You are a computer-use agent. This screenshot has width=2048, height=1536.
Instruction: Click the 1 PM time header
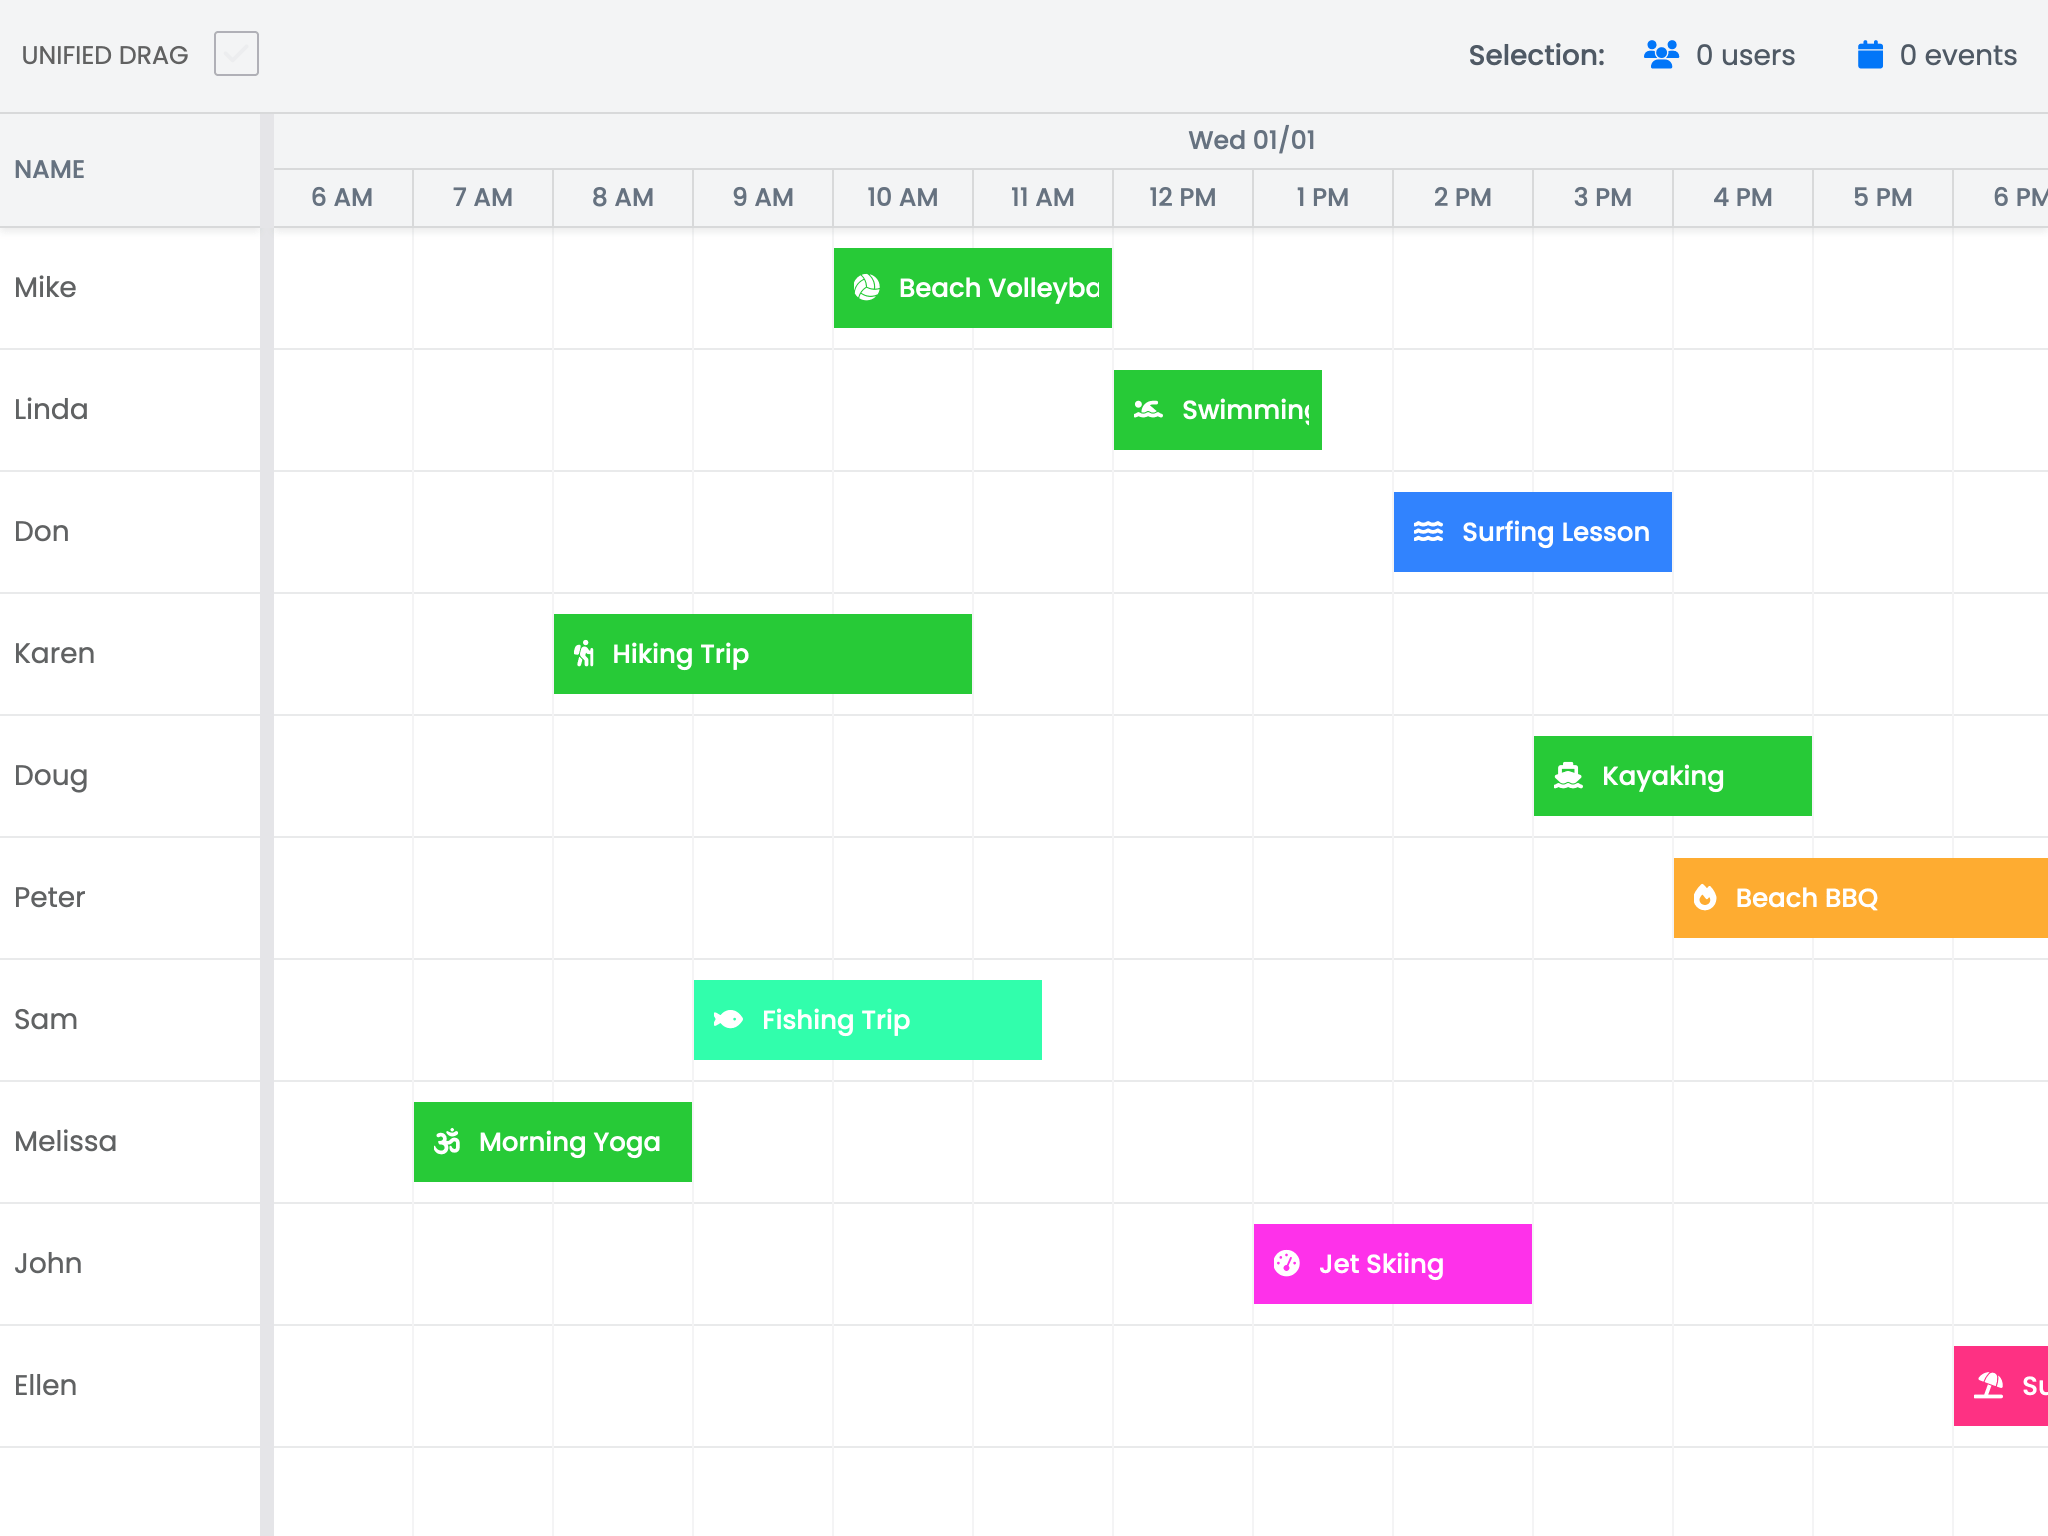pos(1323,198)
